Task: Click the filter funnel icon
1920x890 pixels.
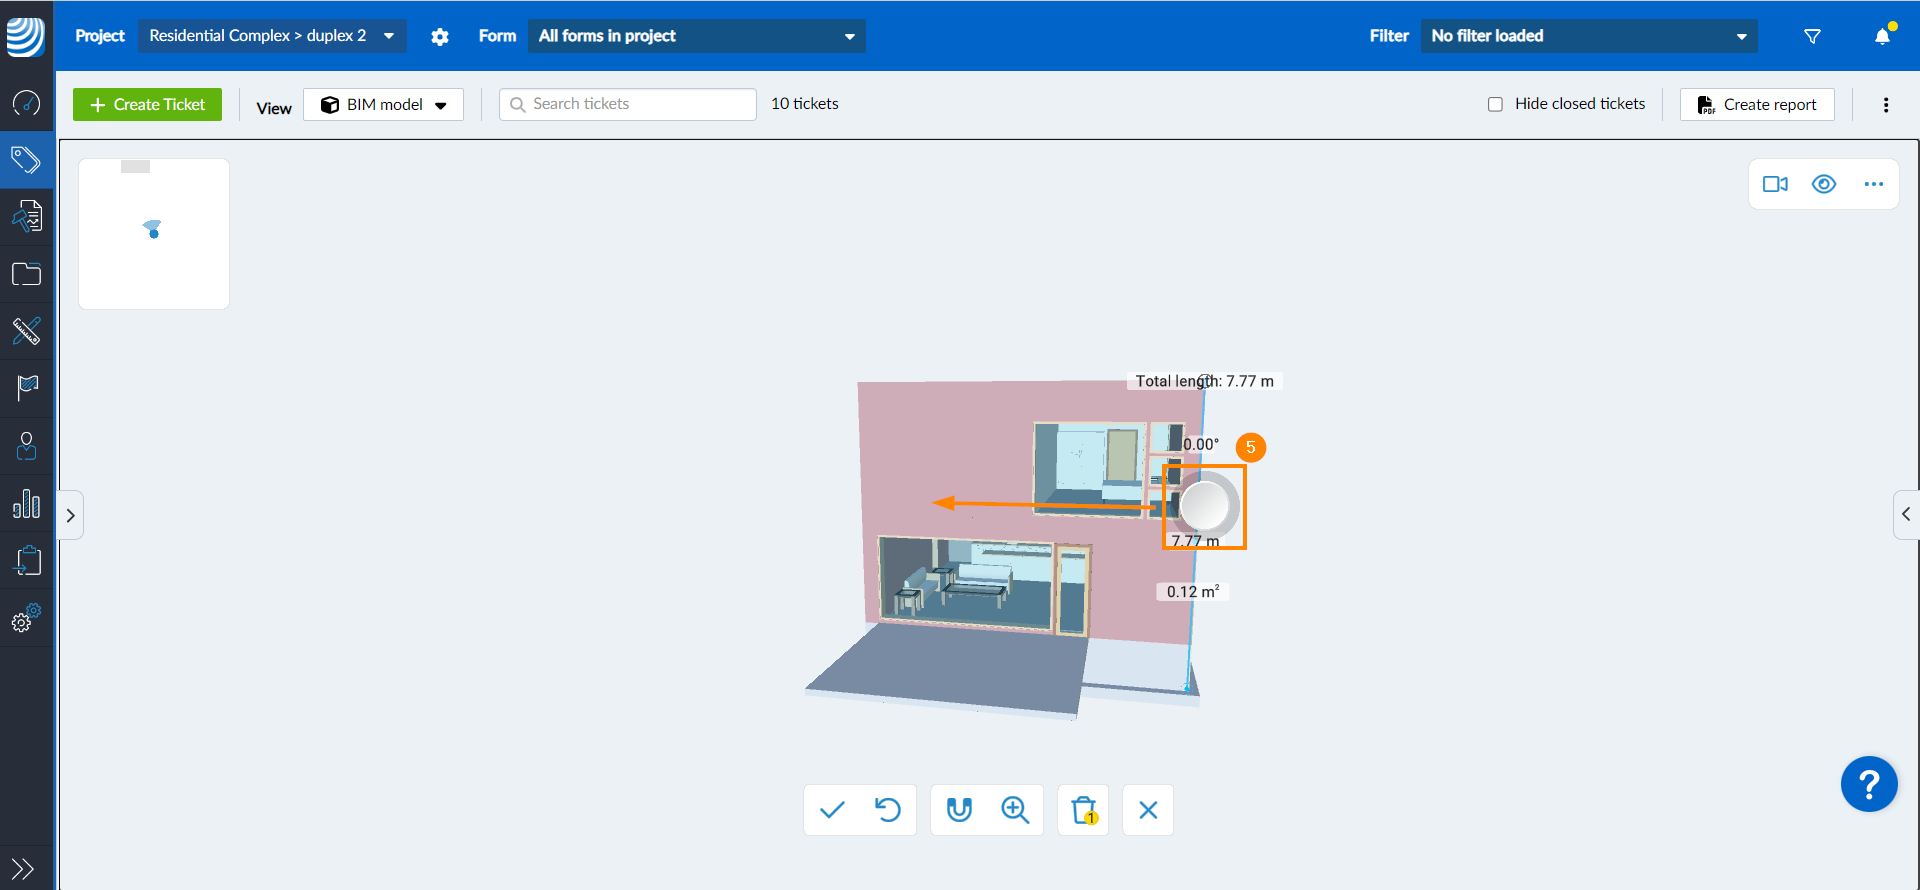Action: pyautogui.click(x=1812, y=36)
